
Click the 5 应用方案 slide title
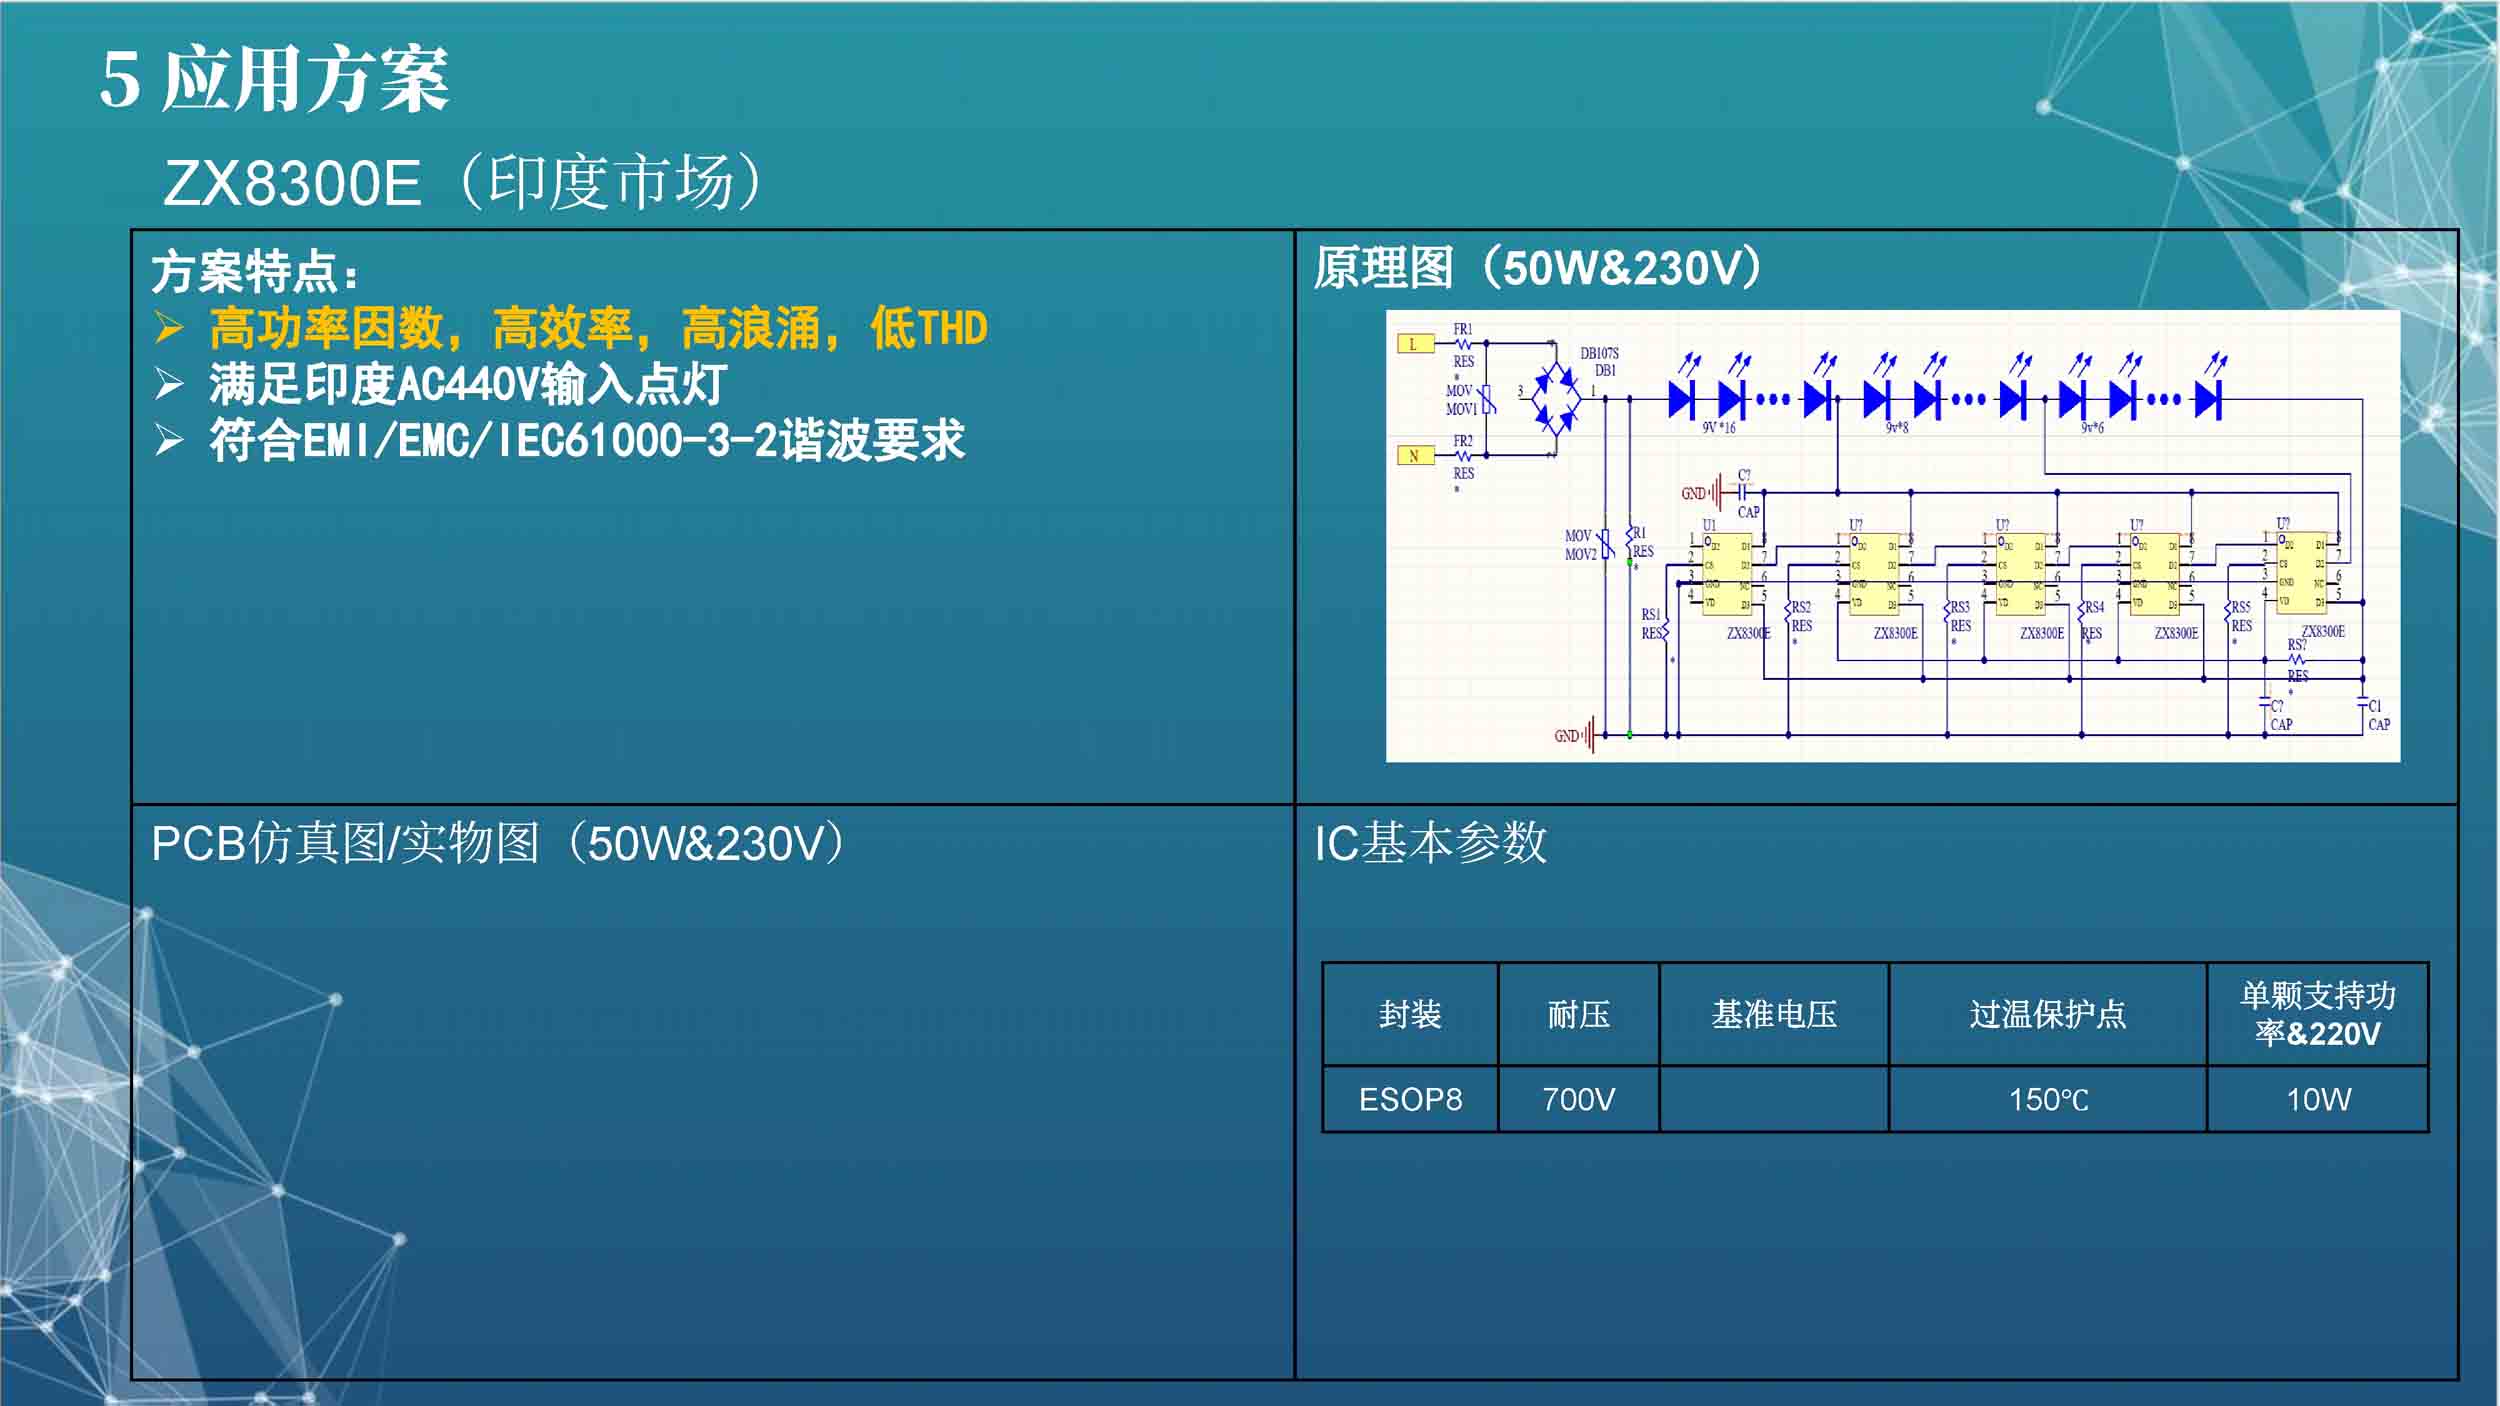point(274,80)
